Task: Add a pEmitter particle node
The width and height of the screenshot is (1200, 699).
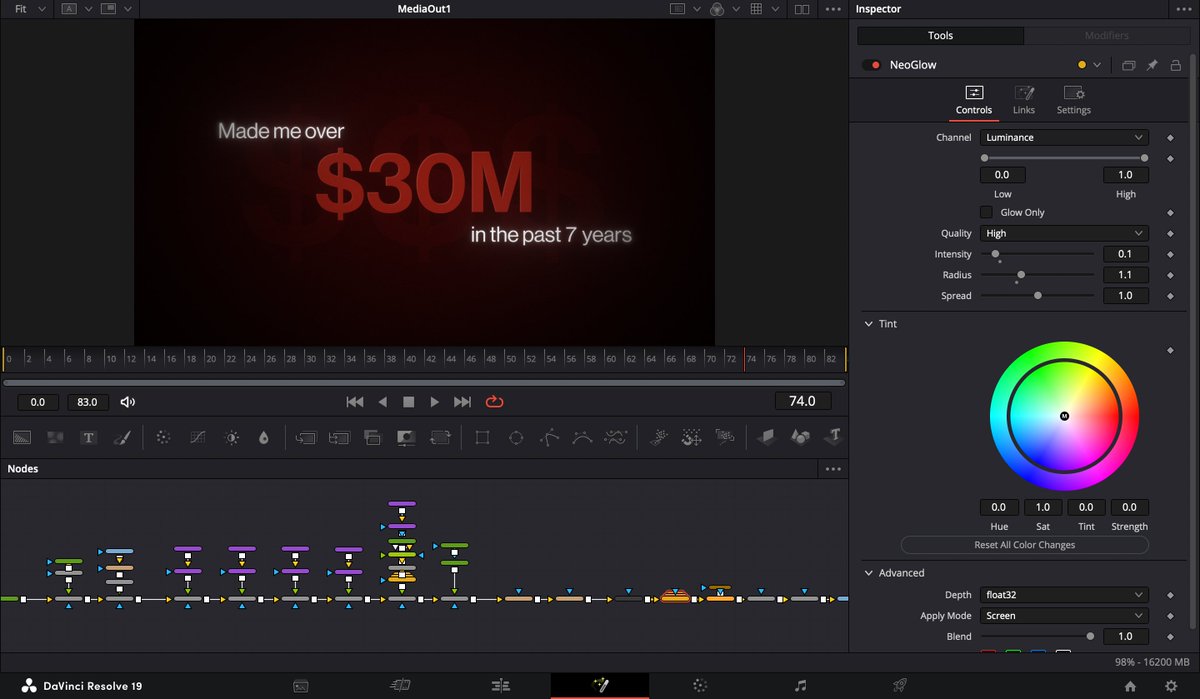Action: pyautogui.click(x=657, y=437)
